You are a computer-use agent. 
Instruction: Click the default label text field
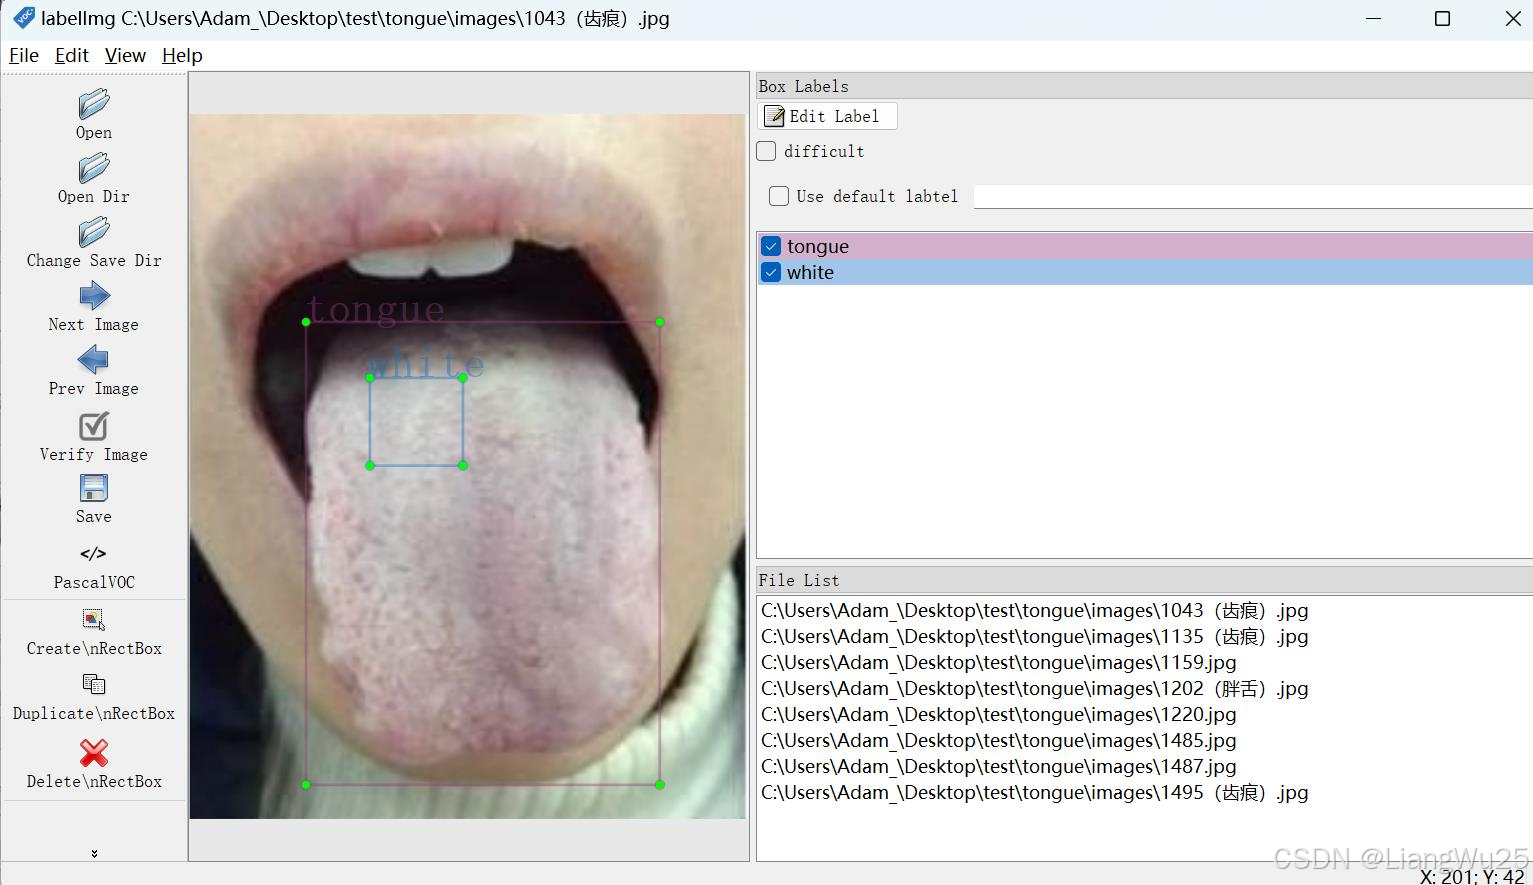(1253, 196)
